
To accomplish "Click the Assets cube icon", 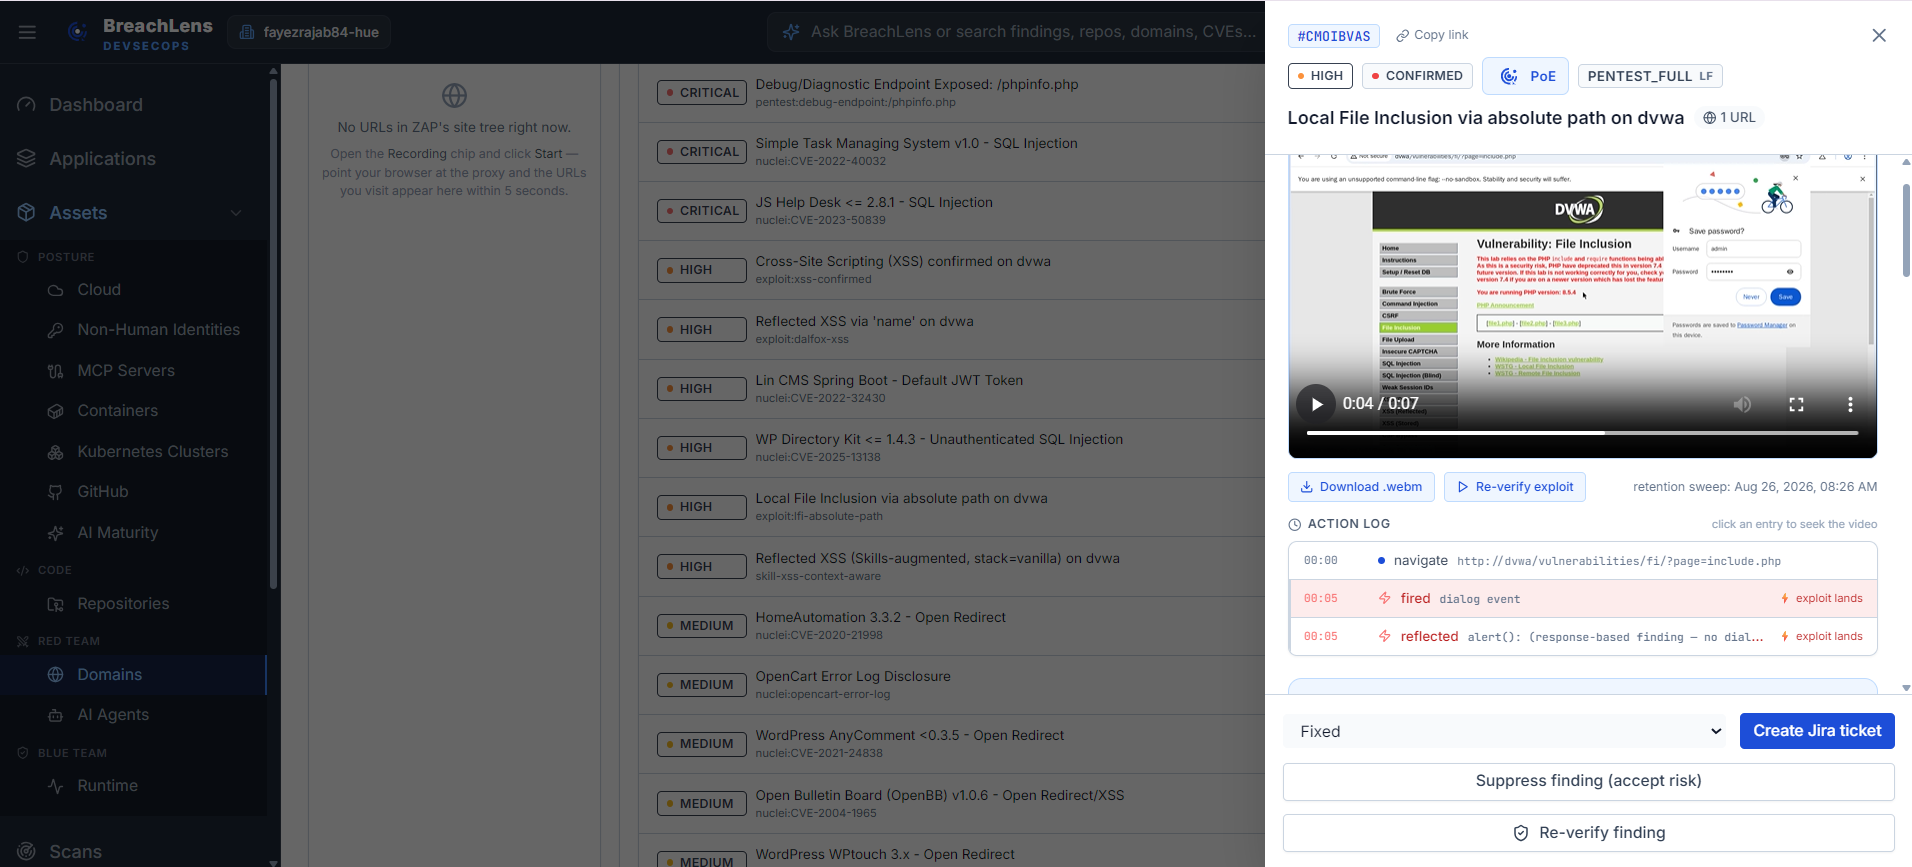I will click(x=27, y=213).
